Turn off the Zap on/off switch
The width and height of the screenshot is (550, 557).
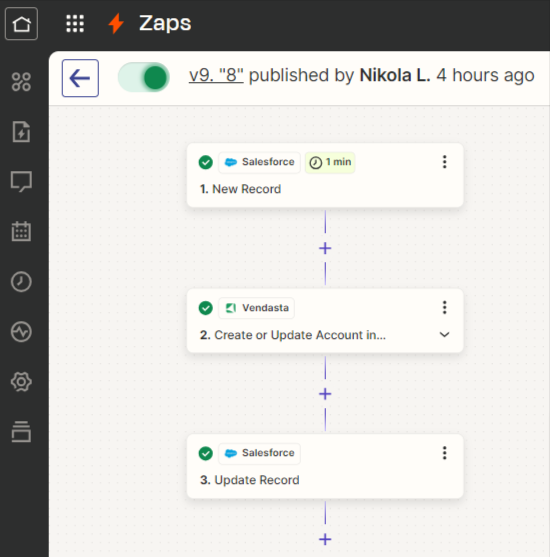coord(144,77)
